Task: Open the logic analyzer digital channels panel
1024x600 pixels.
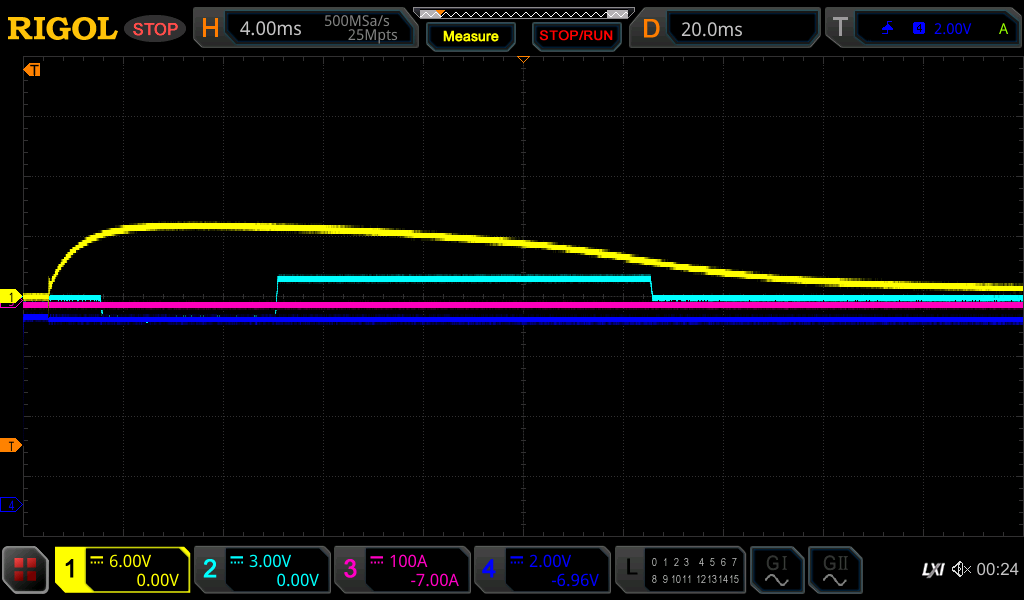Action: click(681, 570)
